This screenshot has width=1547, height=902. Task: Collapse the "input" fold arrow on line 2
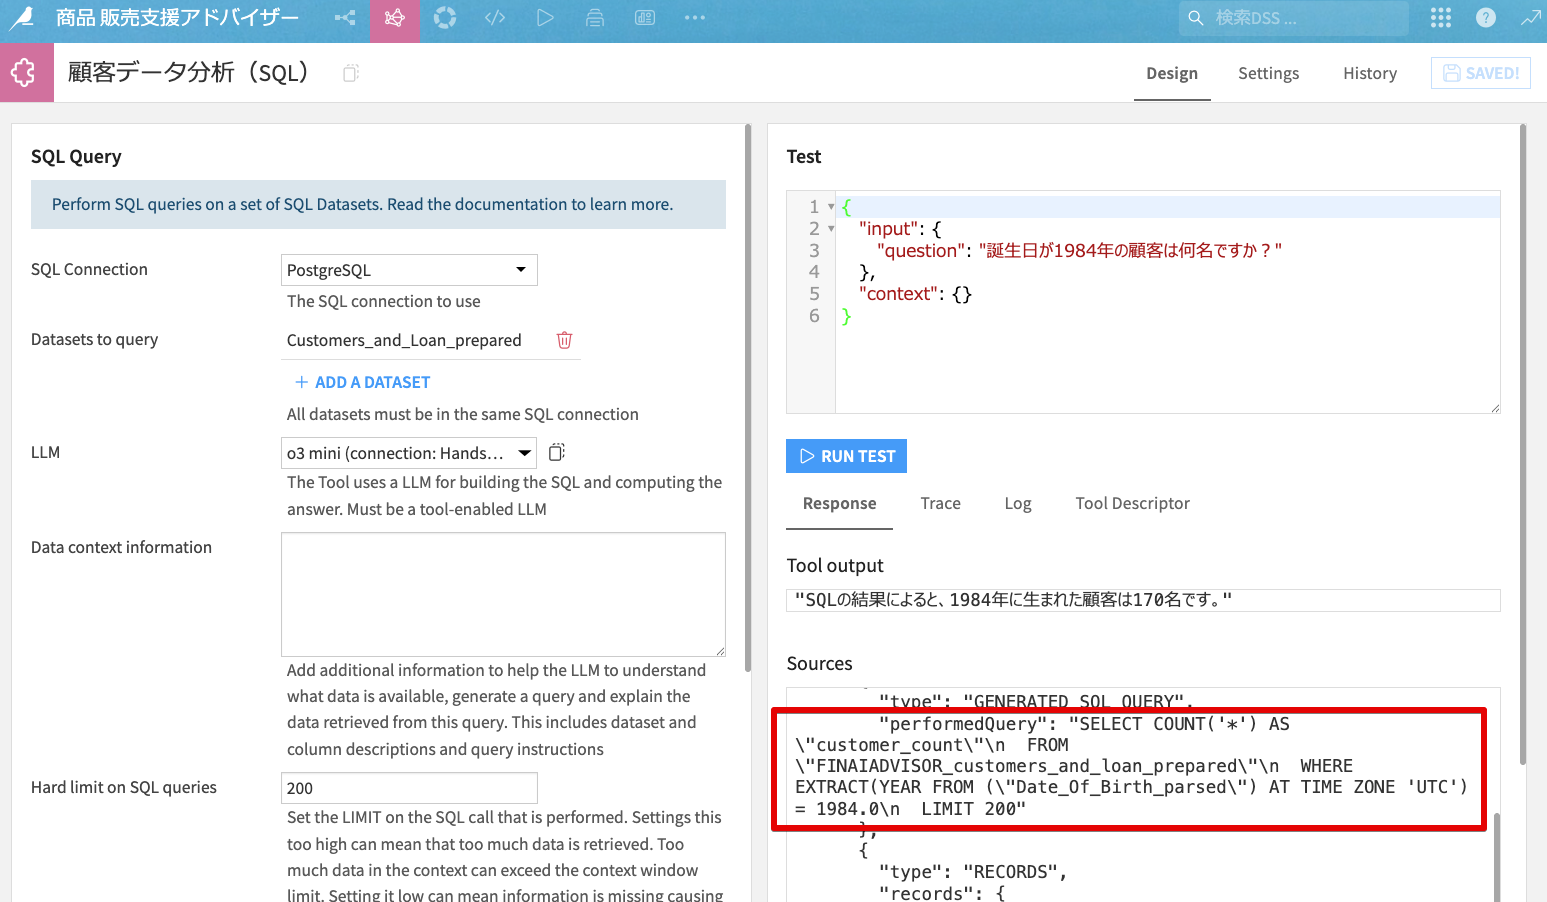[831, 229]
